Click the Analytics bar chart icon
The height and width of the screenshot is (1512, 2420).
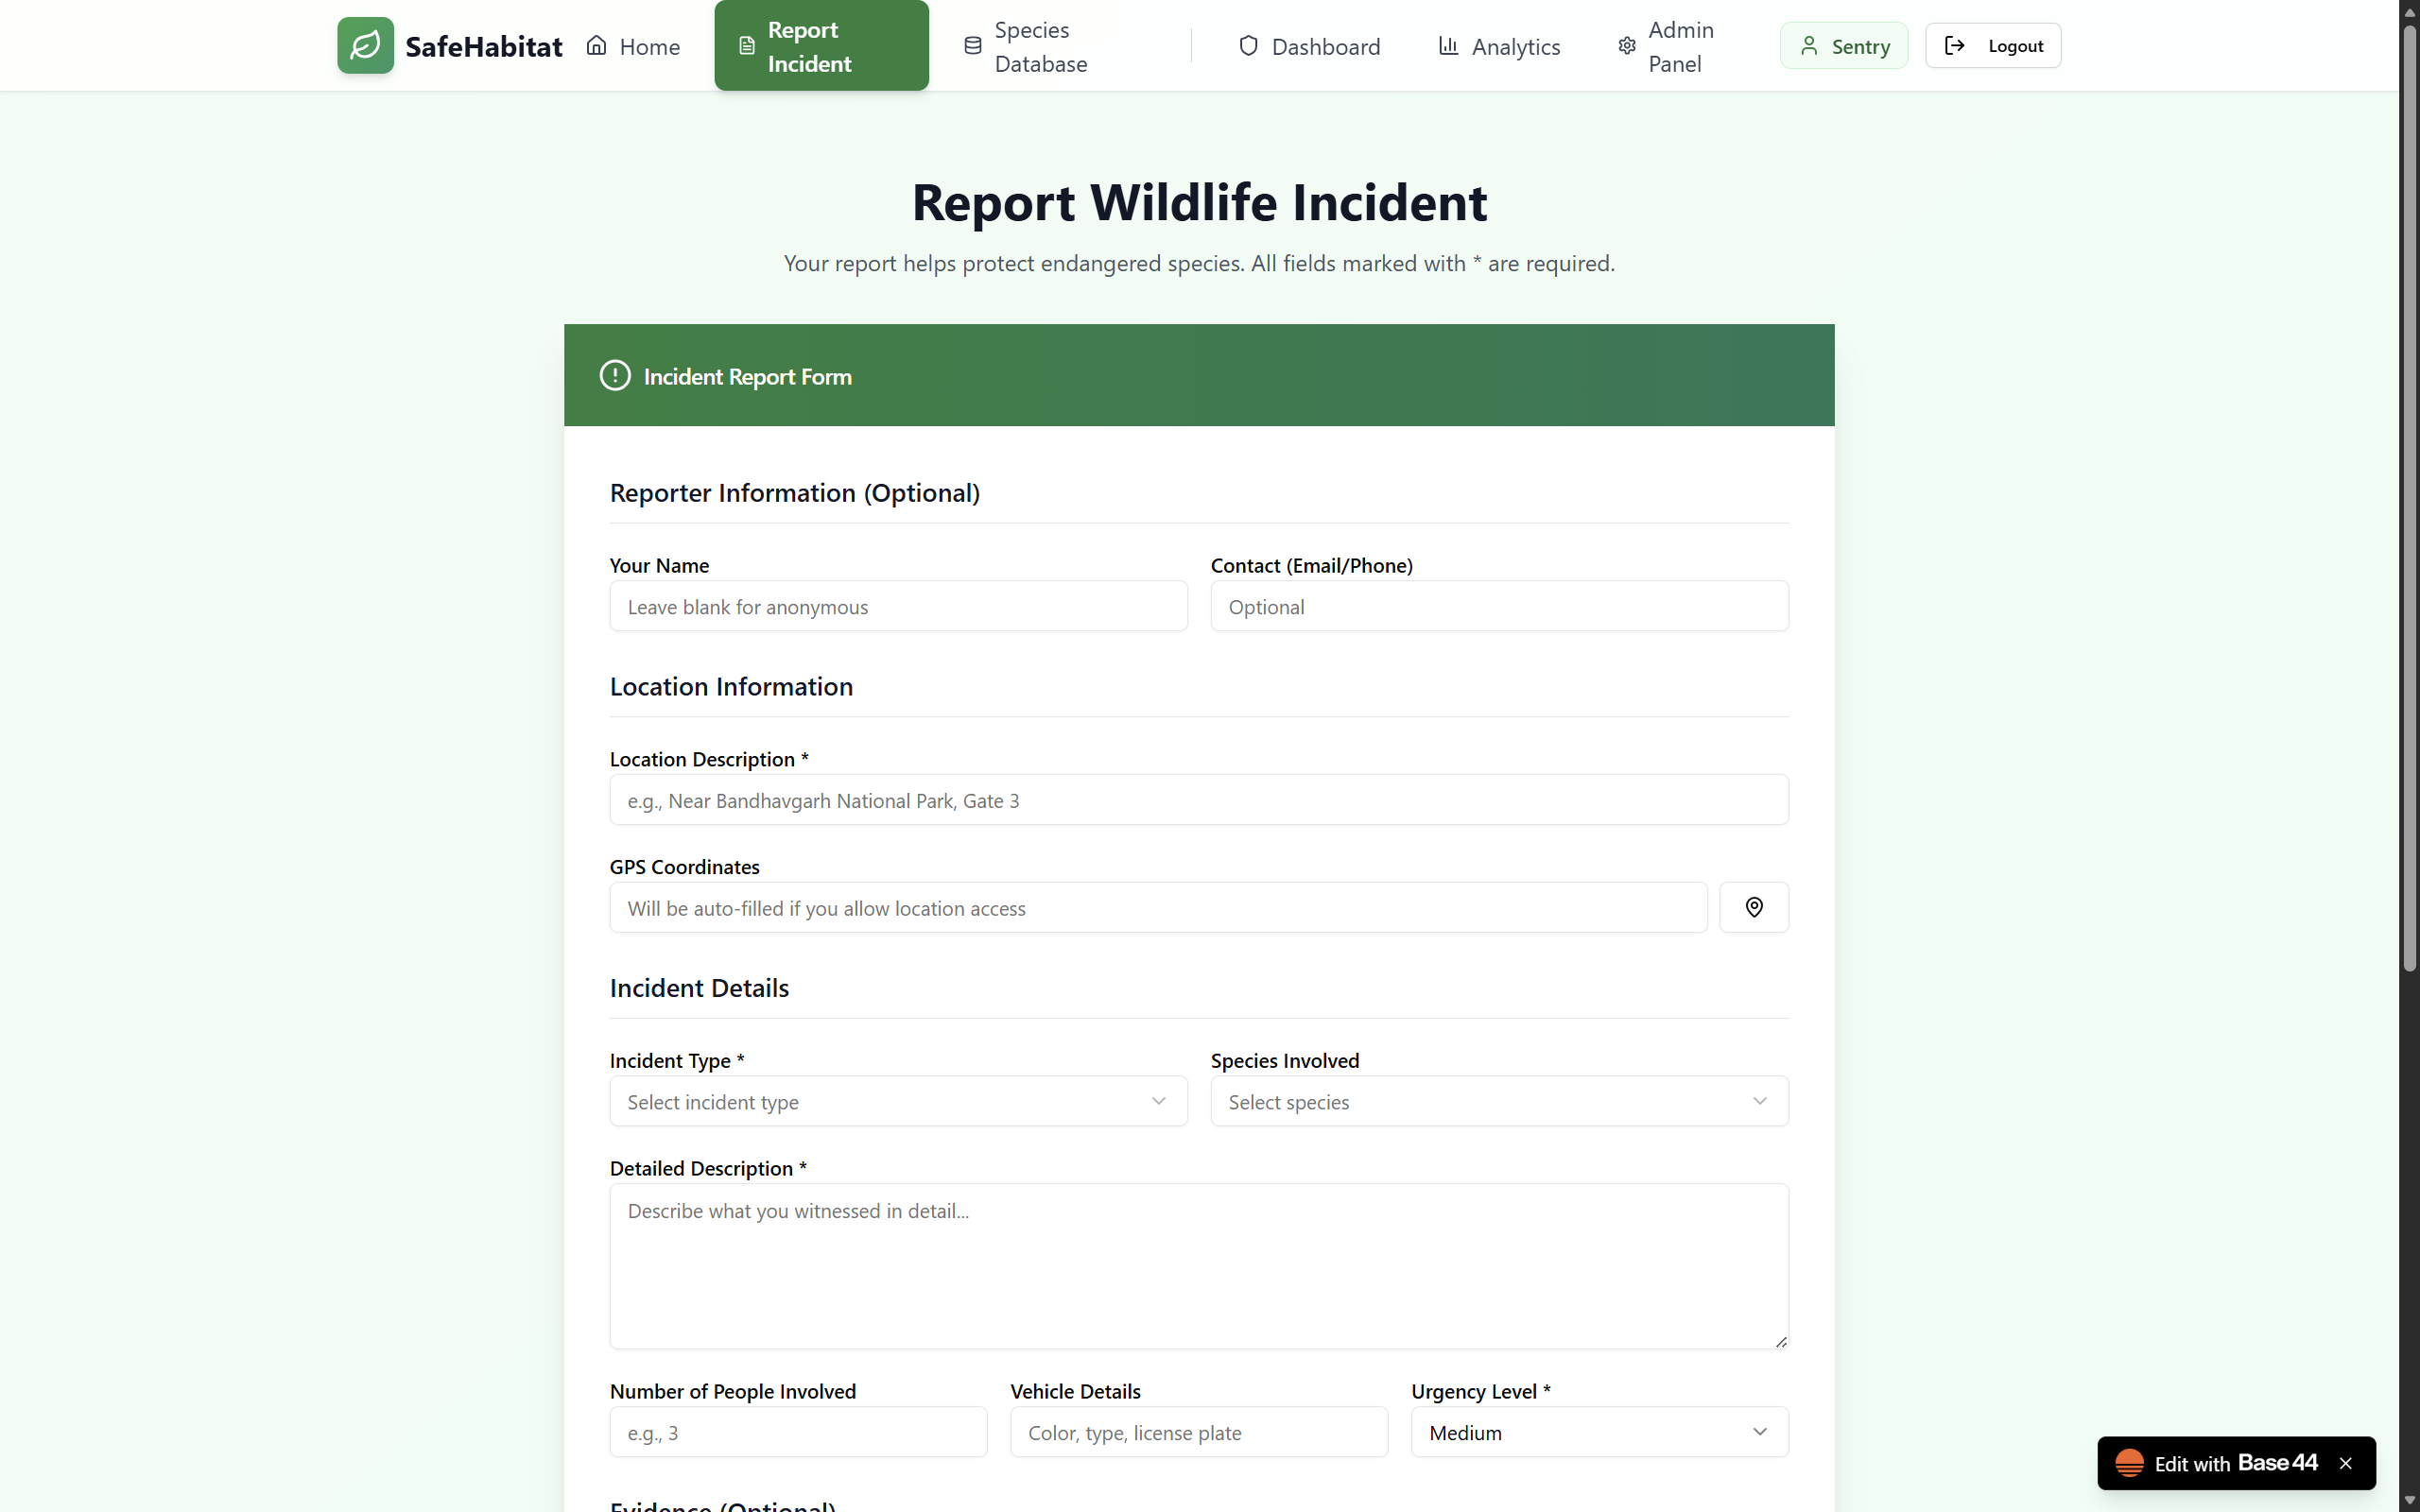[x=1448, y=46]
